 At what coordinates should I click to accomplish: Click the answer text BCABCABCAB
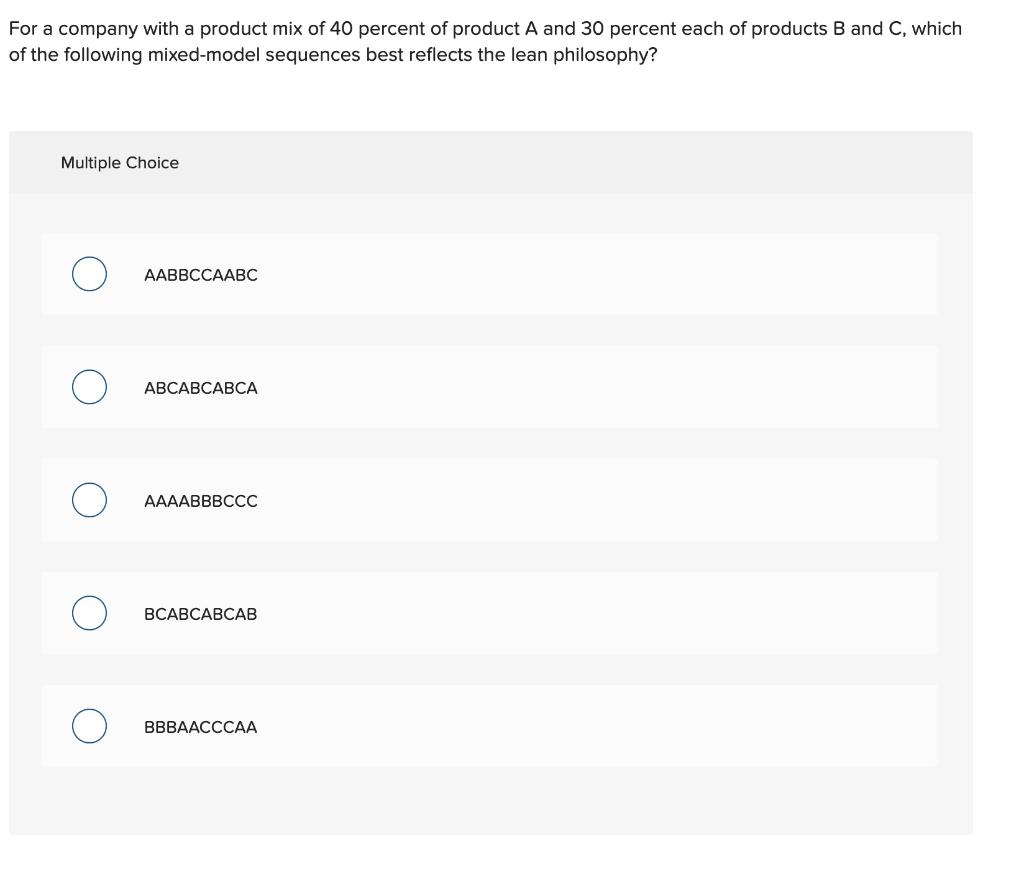200,613
